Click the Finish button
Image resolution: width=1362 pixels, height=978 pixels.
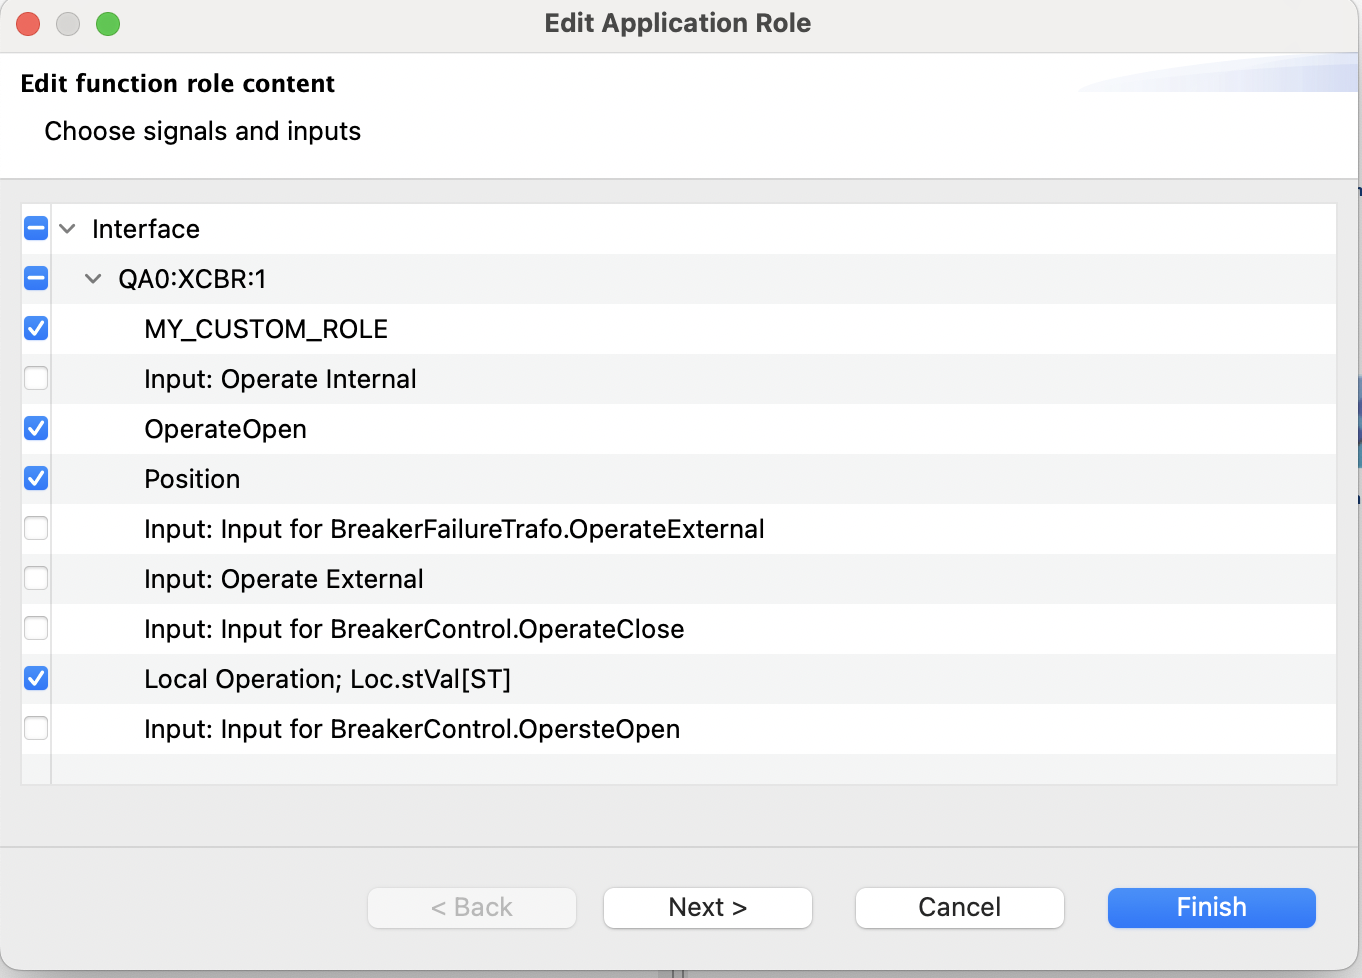[x=1211, y=907]
